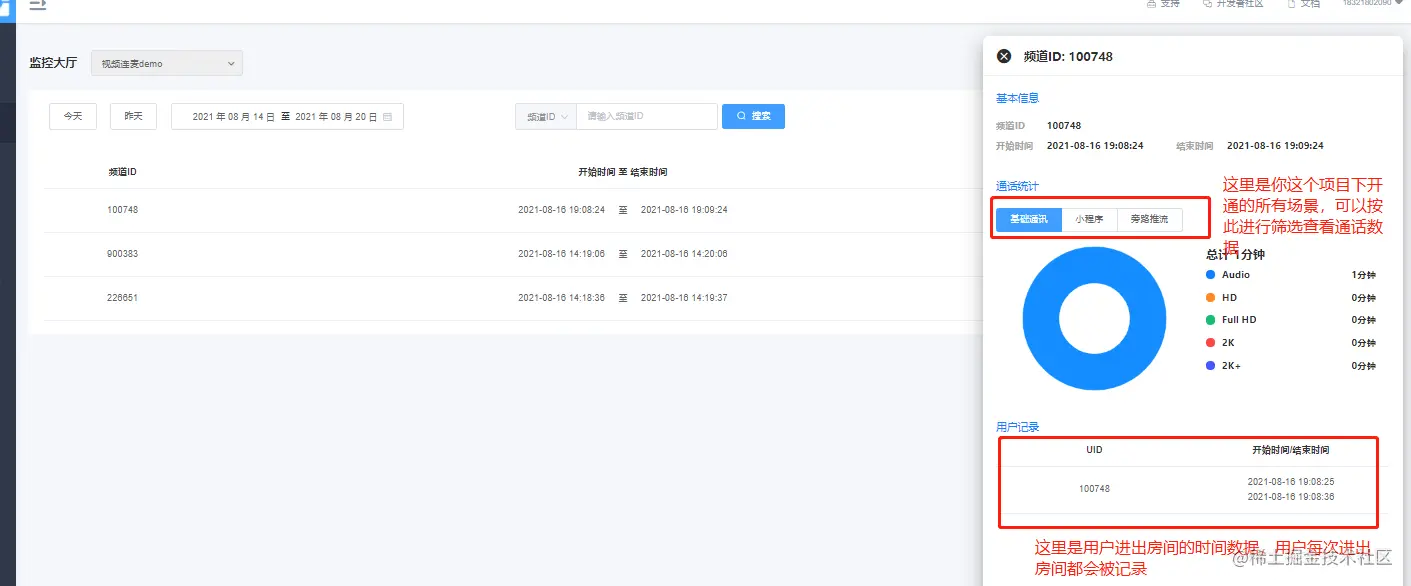Click the 开始时间 至 结束时间 column header
Screen dimensions: 1411x586
coord(622,172)
